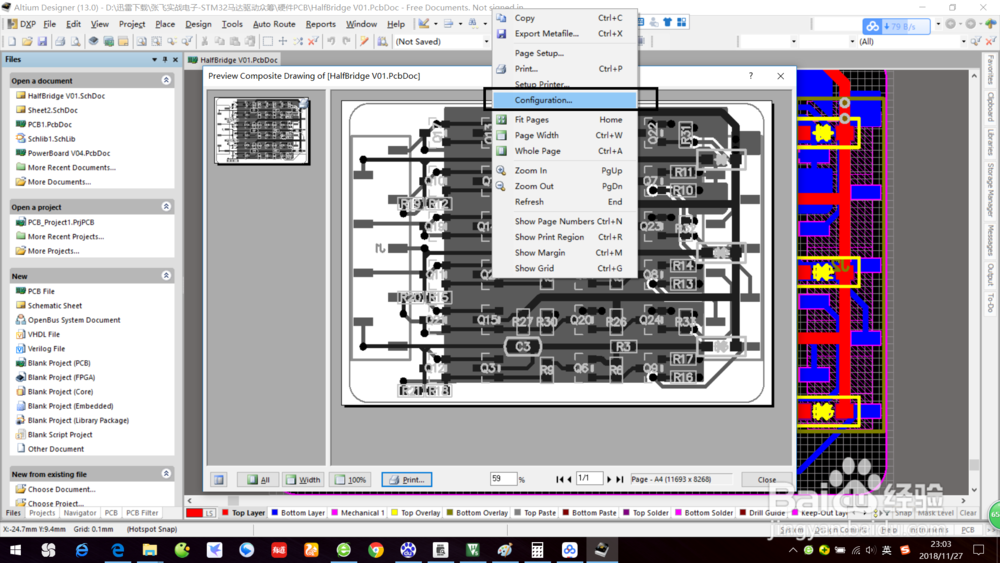
Task: Select Top Overlay layer tab
Action: (x=415, y=513)
